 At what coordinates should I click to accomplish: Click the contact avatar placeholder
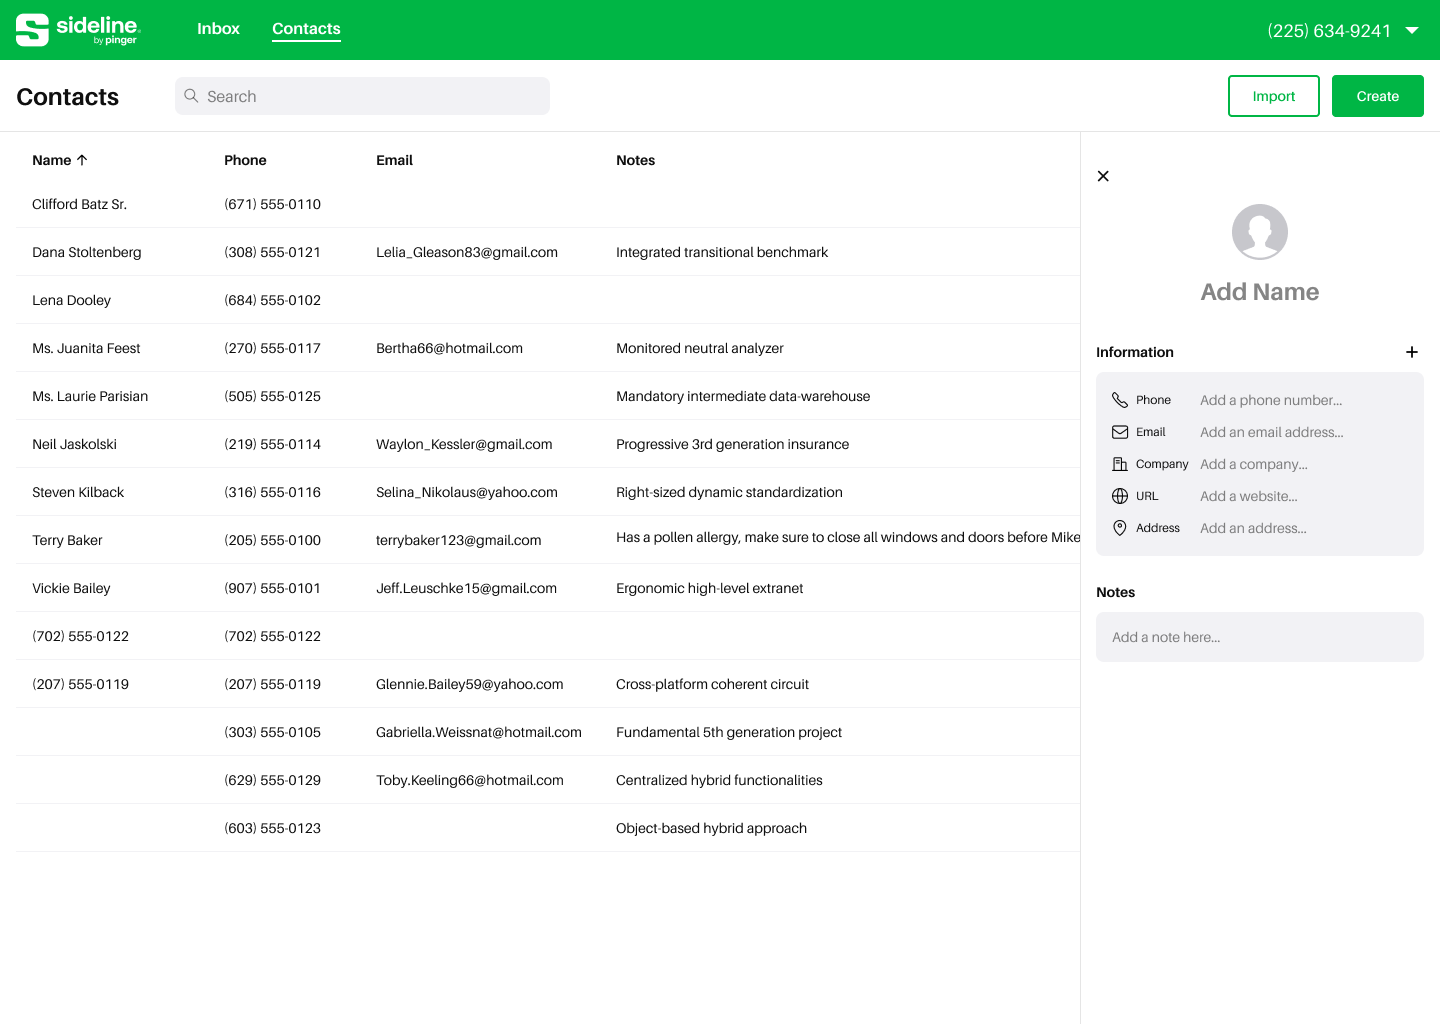pos(1260,232)
